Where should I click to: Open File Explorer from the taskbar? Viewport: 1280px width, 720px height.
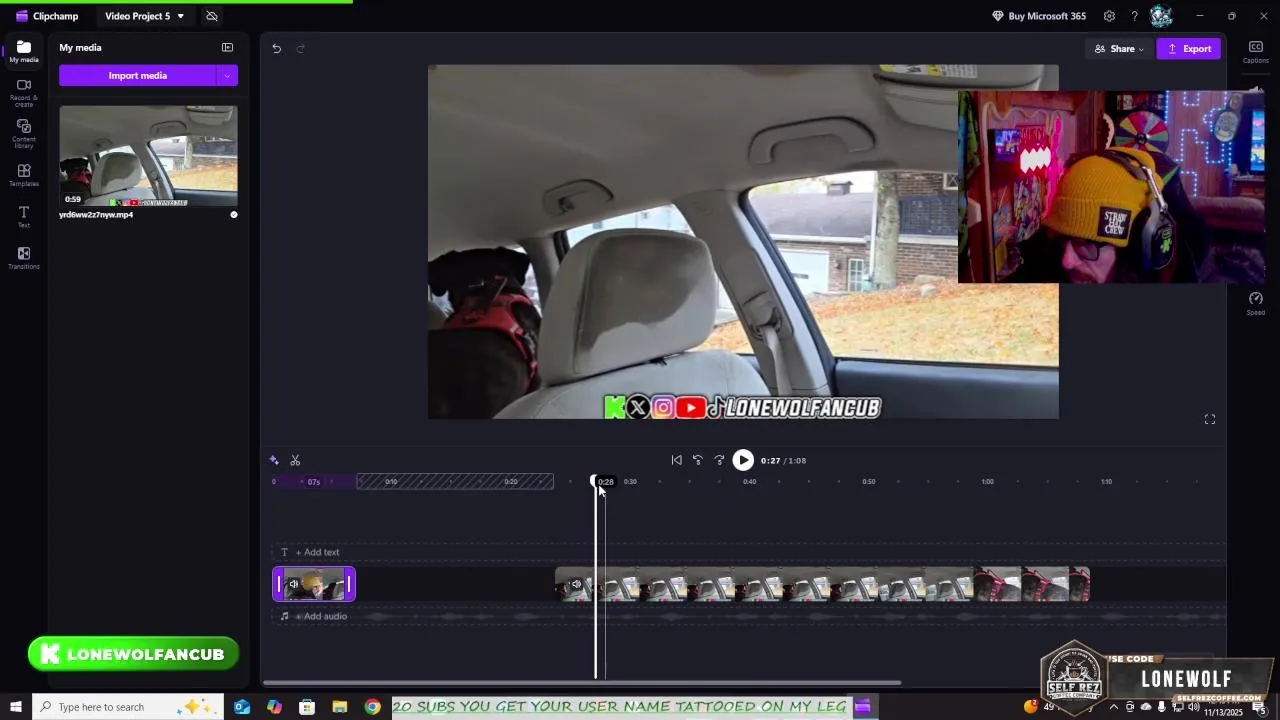pyautogui.click(x=340, y=707)
